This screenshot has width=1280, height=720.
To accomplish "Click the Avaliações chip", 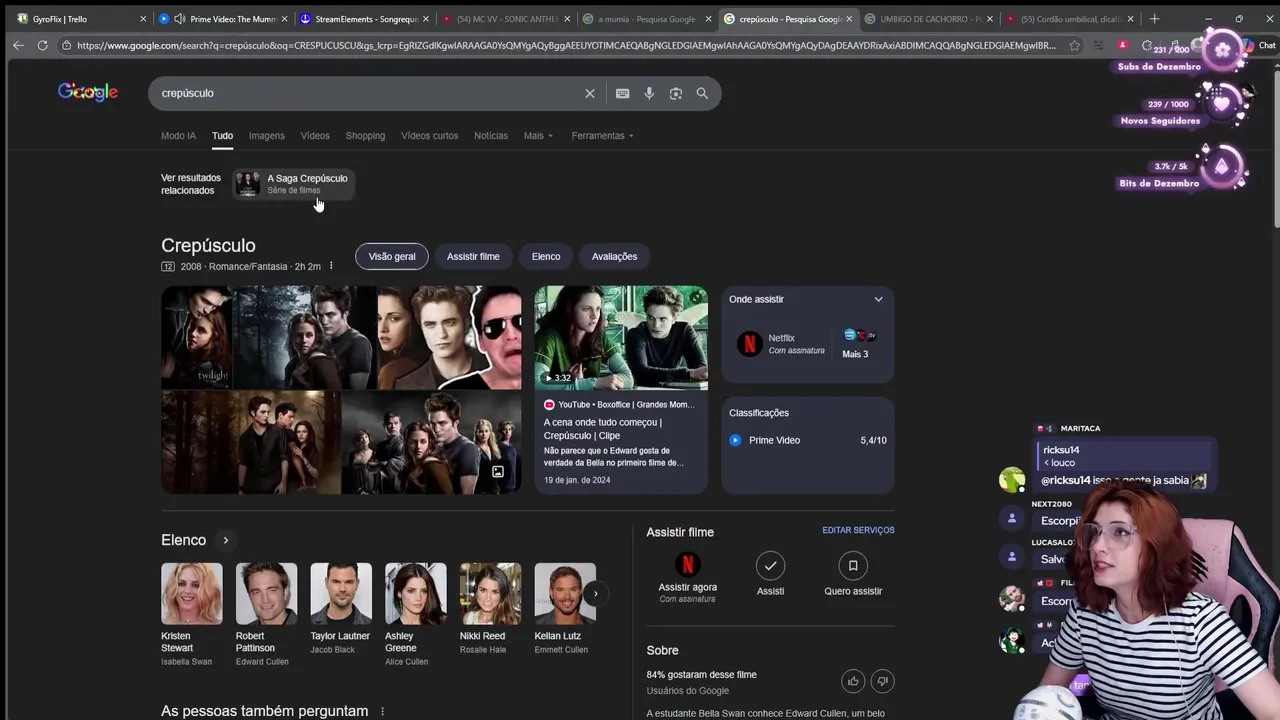I will click(614, 257).
